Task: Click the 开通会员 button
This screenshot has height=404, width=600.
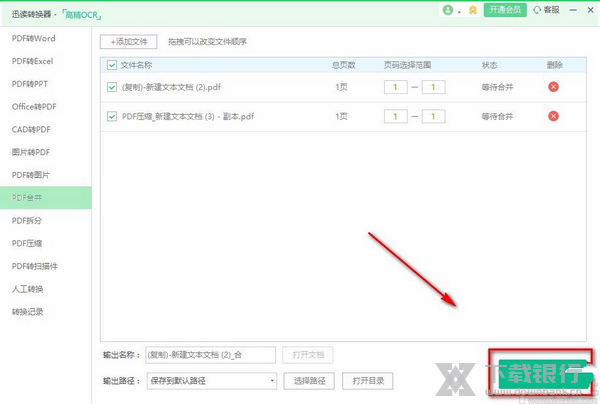Action: pos(505,10)
